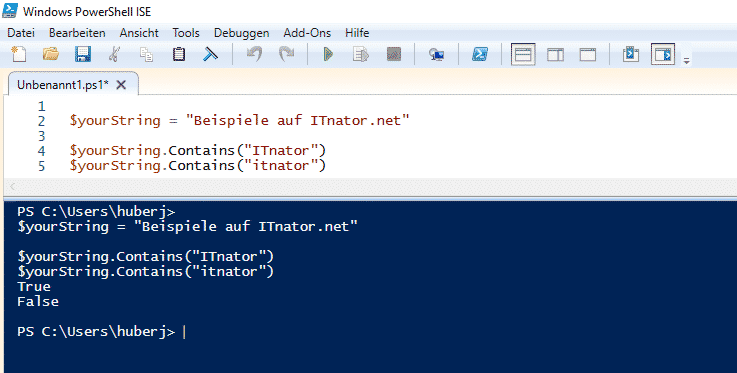
Task: Click console $yourString assignment line
Action: 188,227
